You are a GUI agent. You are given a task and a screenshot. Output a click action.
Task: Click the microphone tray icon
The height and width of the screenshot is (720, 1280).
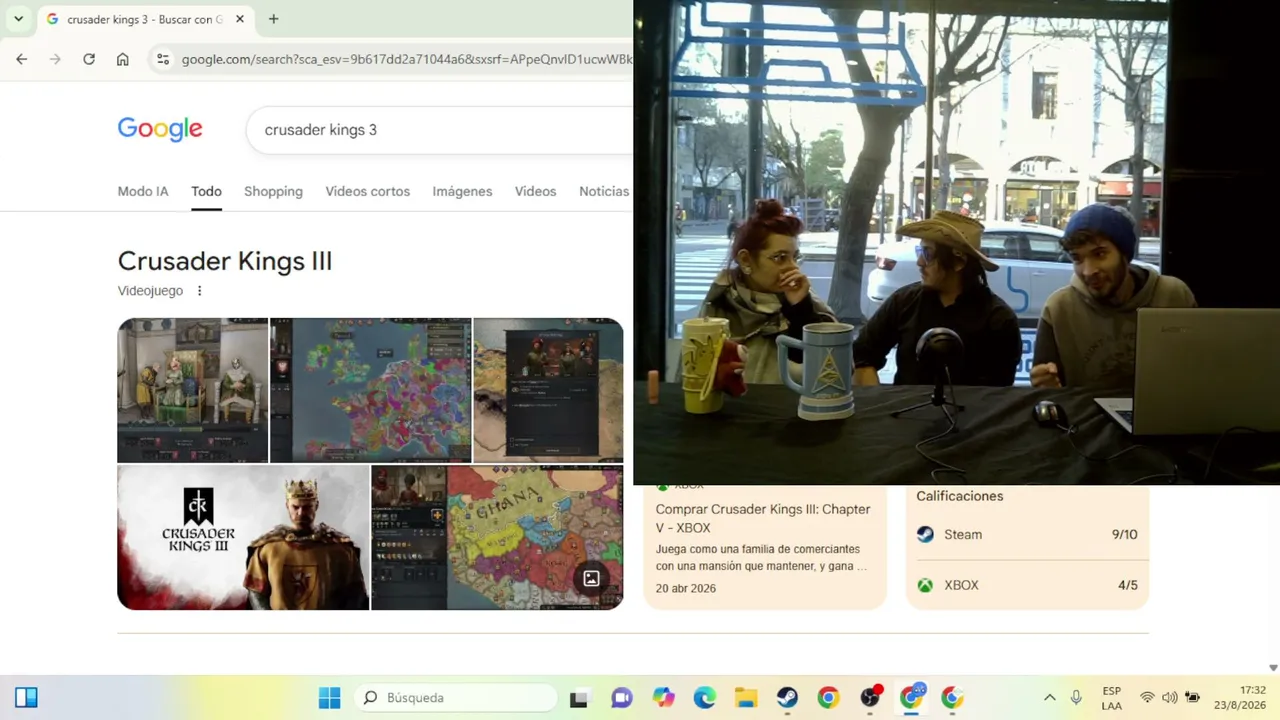[x=1076, y=698]
